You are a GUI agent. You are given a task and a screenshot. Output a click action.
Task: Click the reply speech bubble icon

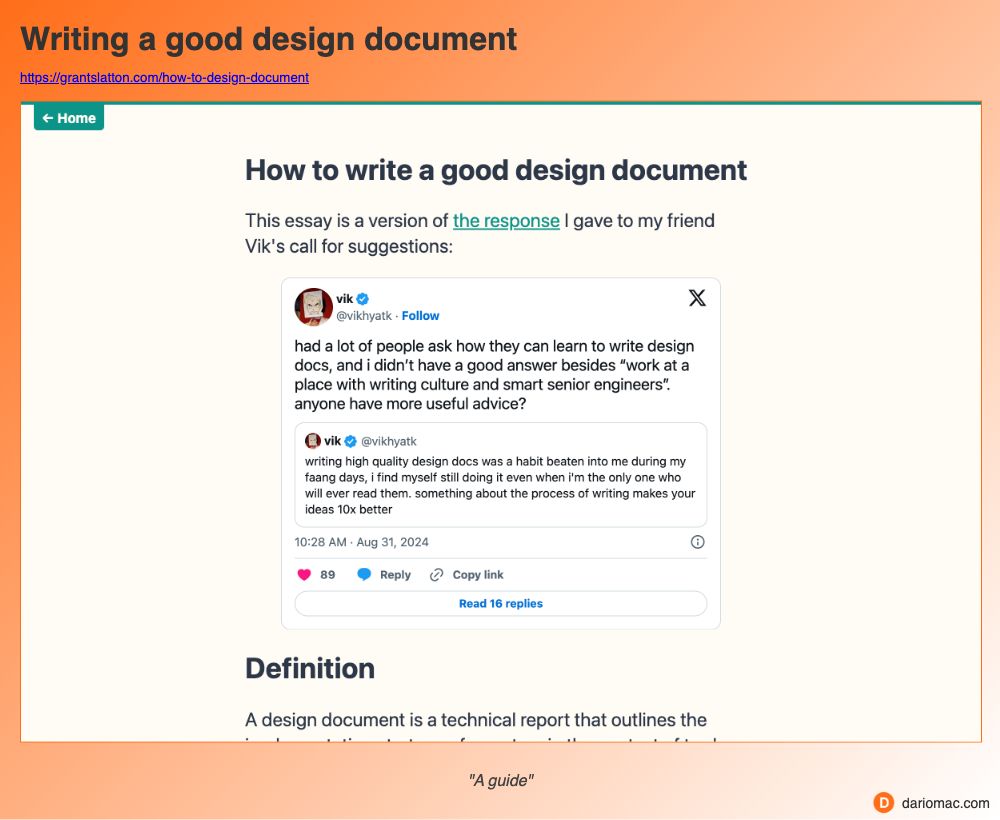click(x=364, y=575)
